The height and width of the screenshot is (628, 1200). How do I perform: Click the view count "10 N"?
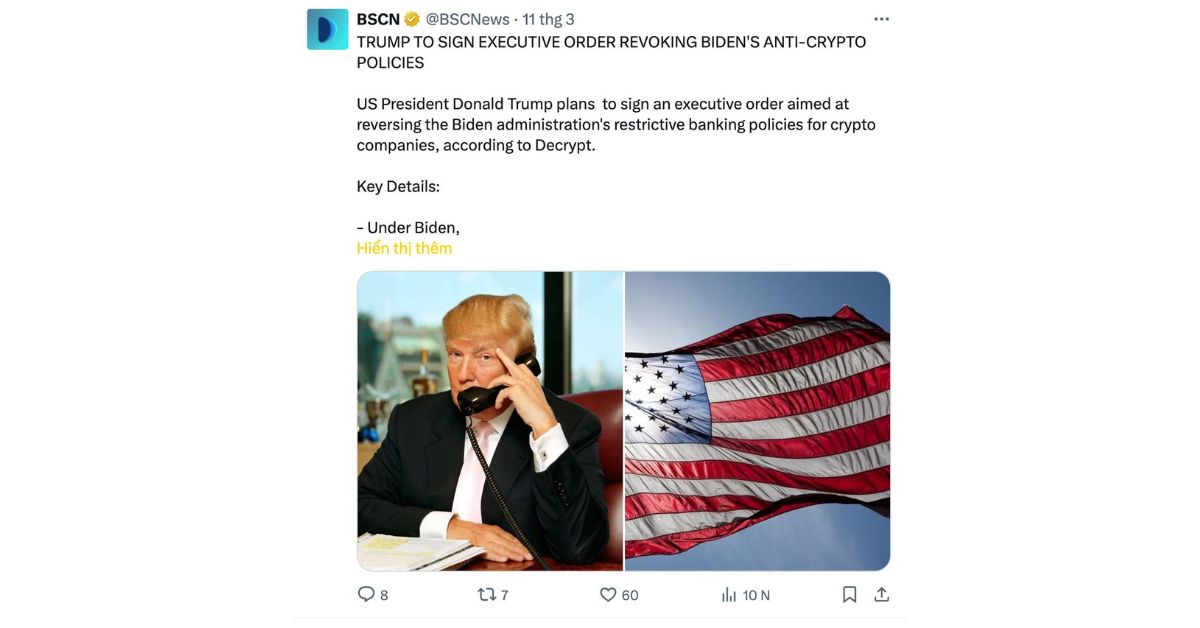(757, 595)
